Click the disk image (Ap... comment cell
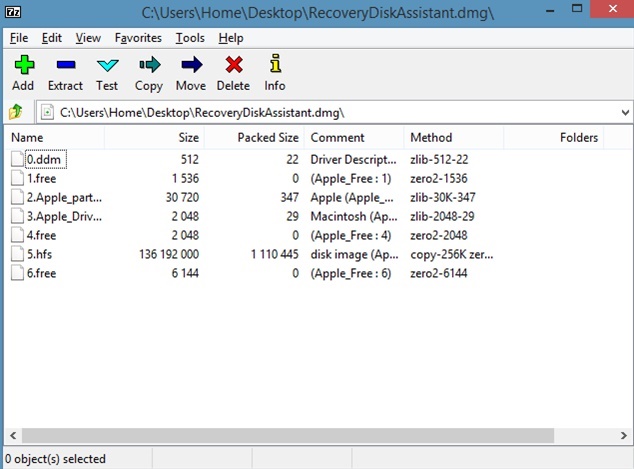This screenshot has width=634, height=469. (354, 254)
